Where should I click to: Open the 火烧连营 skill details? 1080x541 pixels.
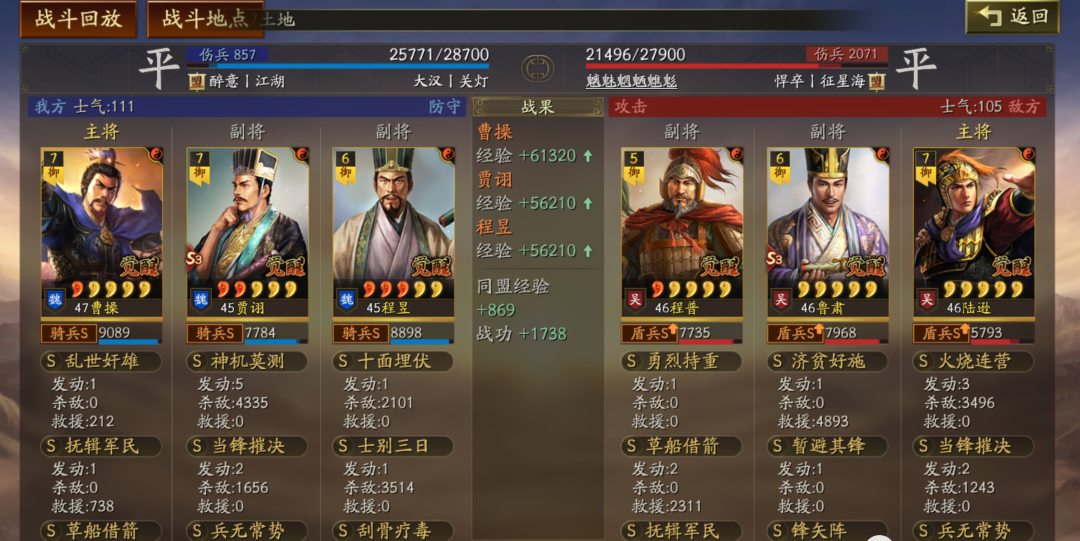973,361
